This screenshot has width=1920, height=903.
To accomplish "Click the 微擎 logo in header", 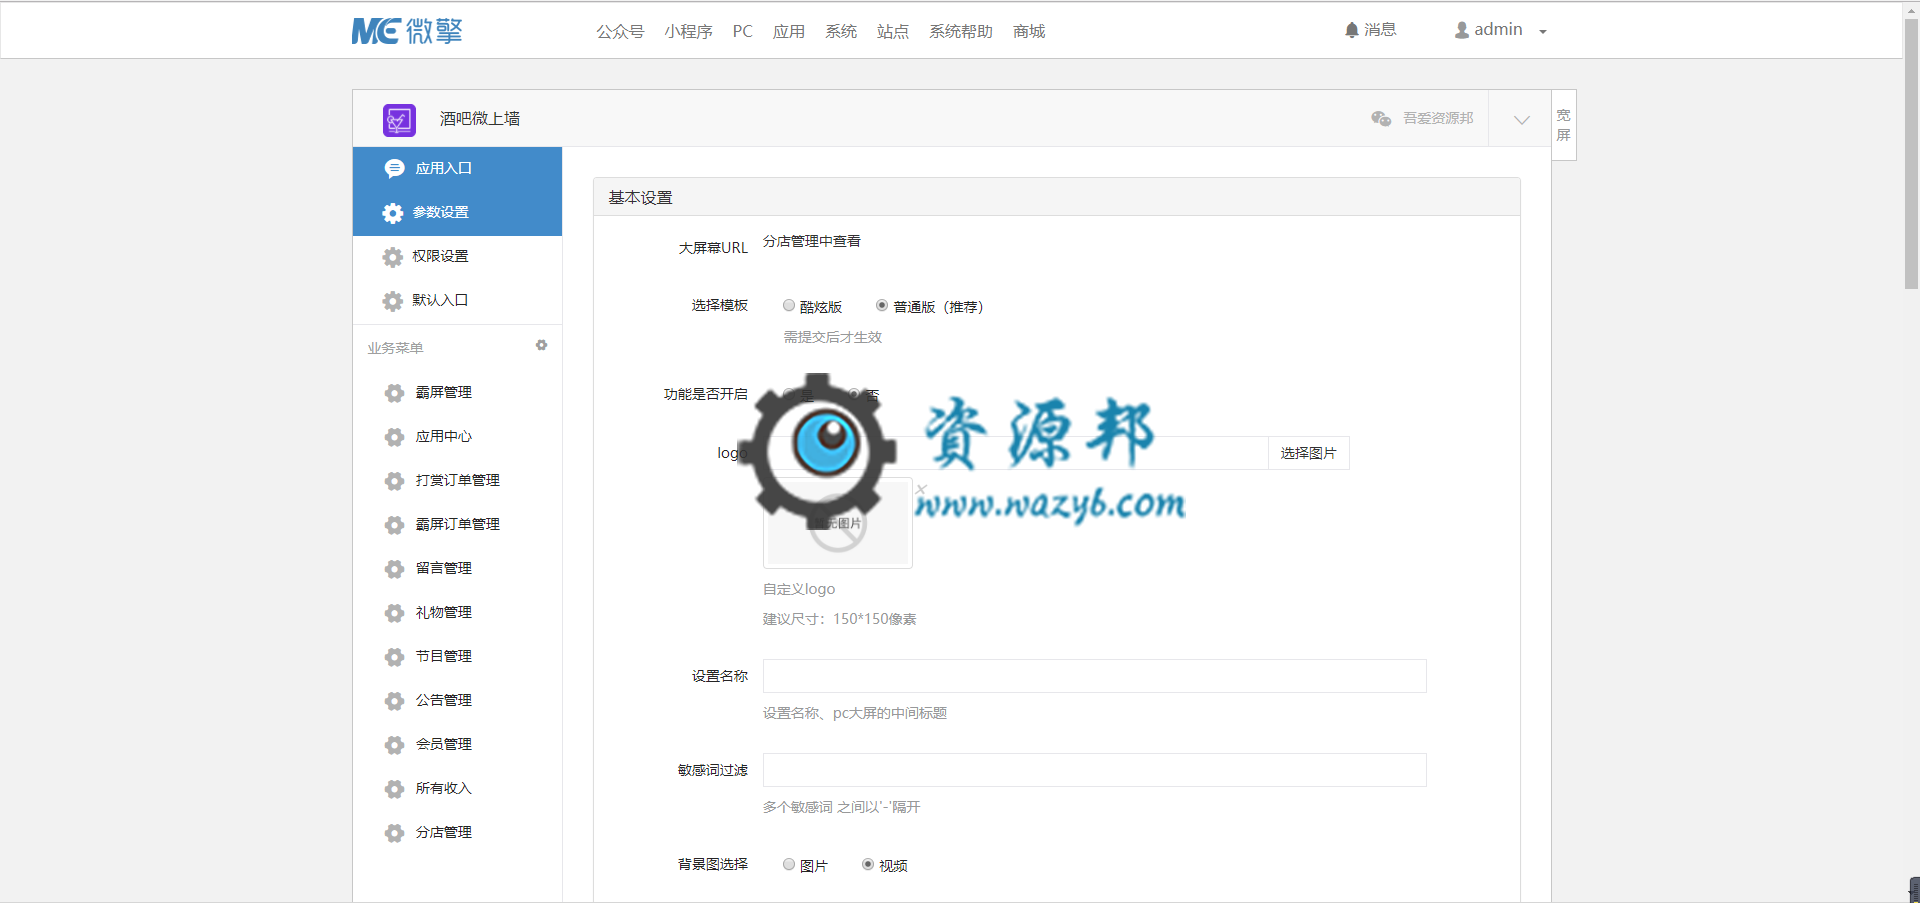I will [407, 31].
